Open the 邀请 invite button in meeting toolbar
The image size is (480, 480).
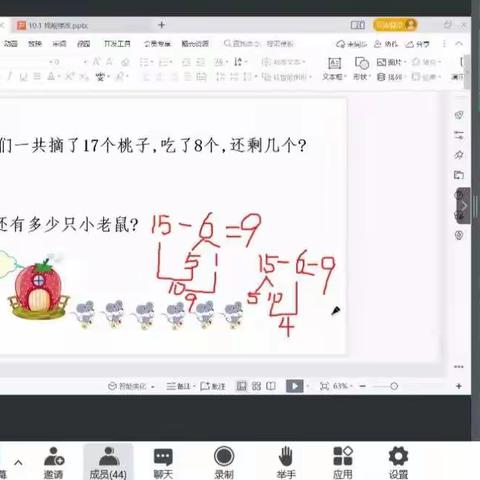pyautogui.click(x=54, y=462)
